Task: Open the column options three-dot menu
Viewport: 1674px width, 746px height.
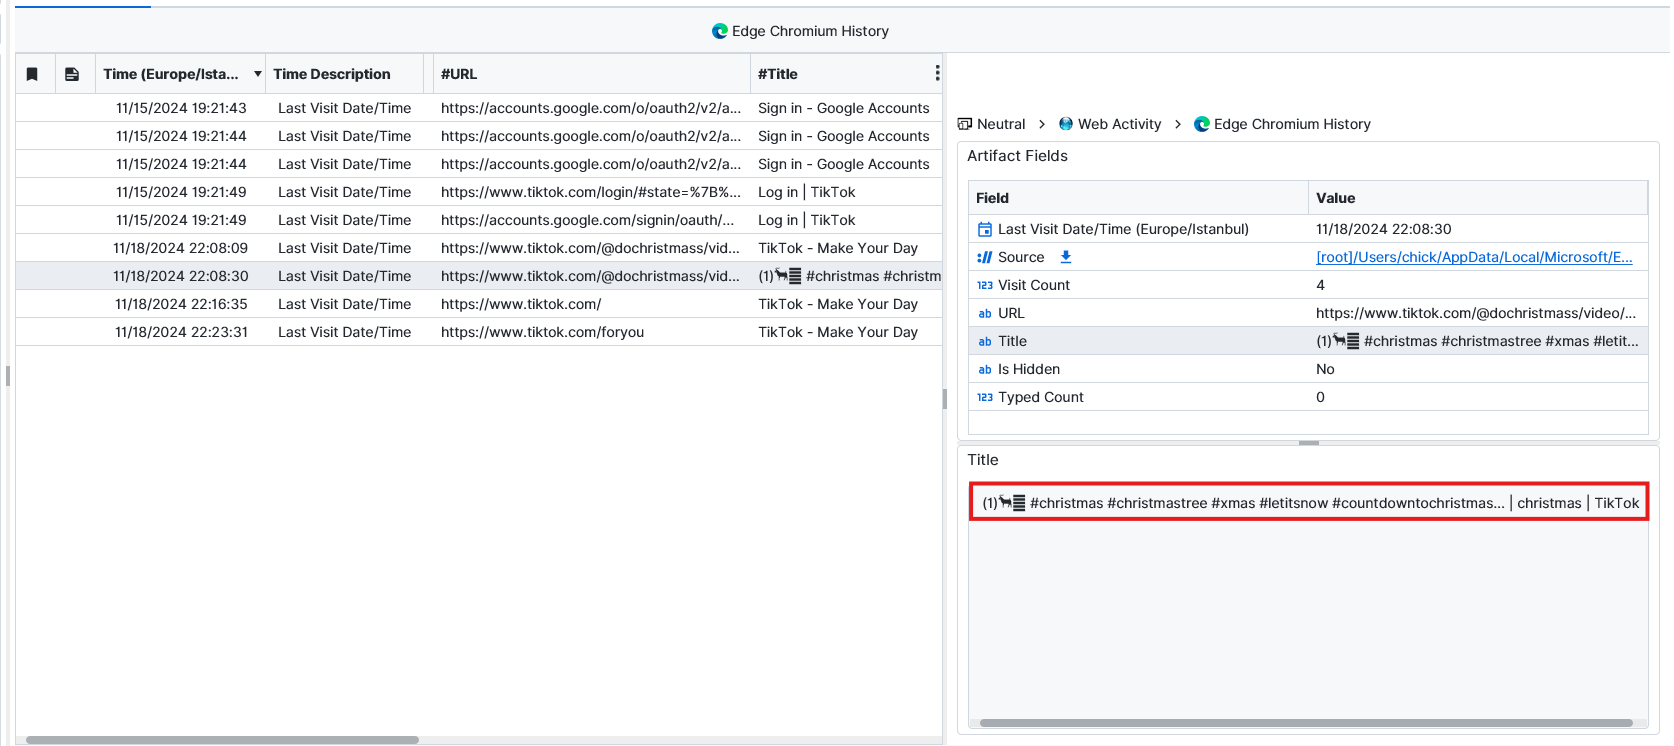Action: pos(936,74)
